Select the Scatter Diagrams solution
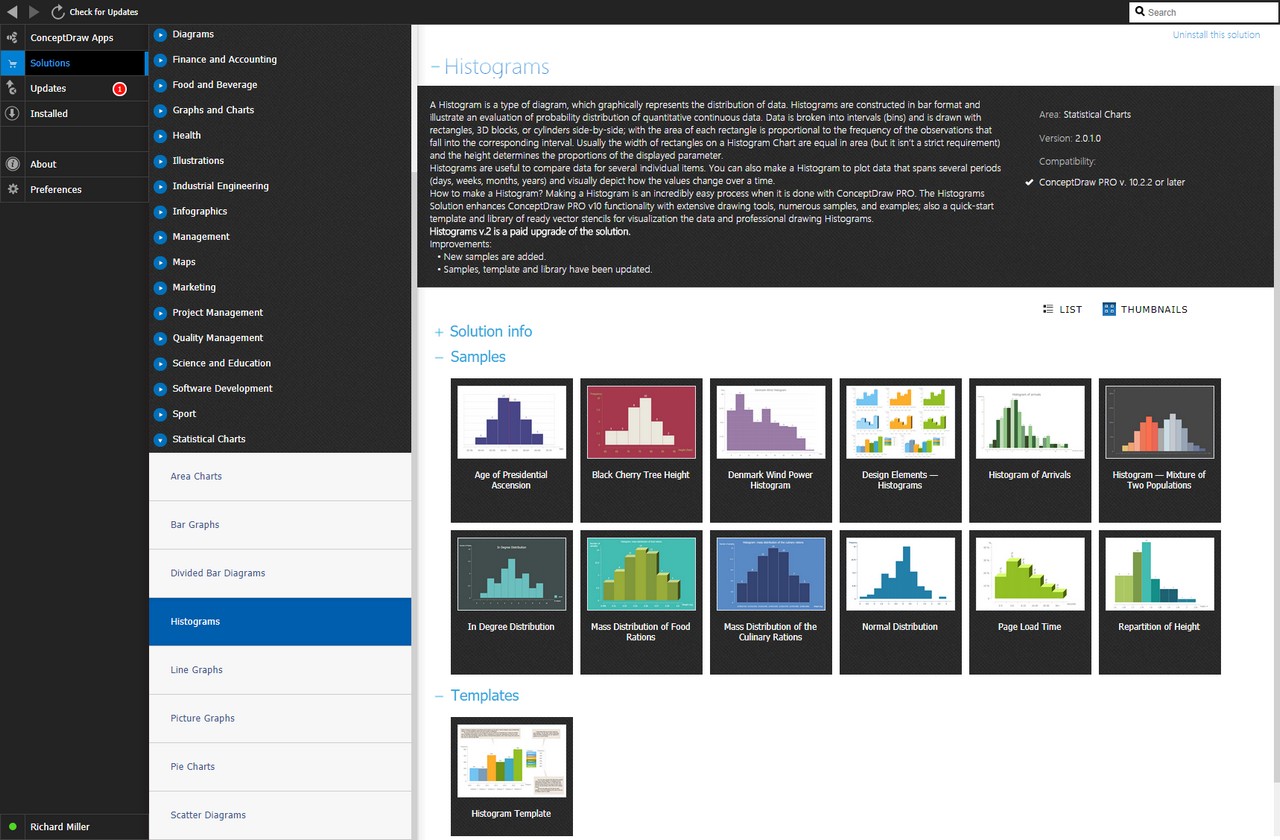 coord(280,815)
